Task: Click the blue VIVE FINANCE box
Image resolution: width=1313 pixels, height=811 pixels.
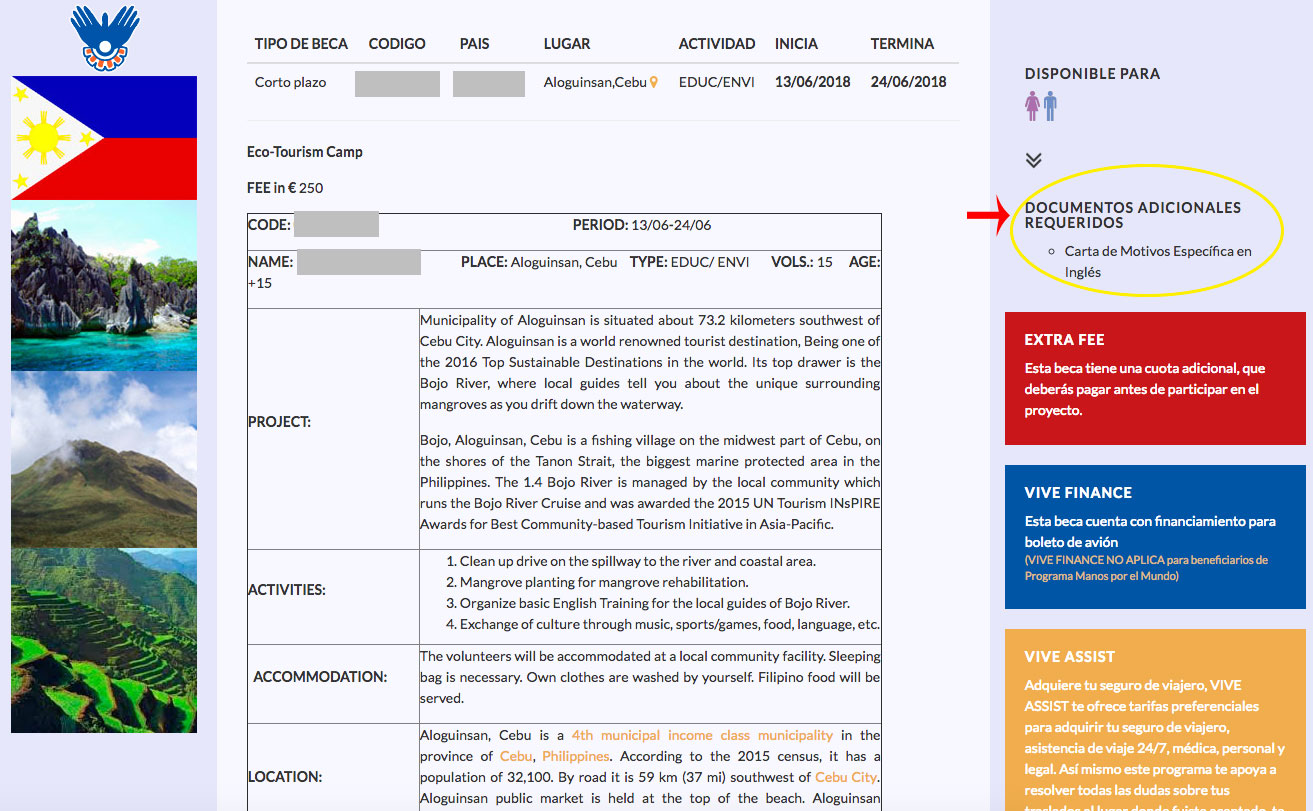Action: [x=1155, y=537]
